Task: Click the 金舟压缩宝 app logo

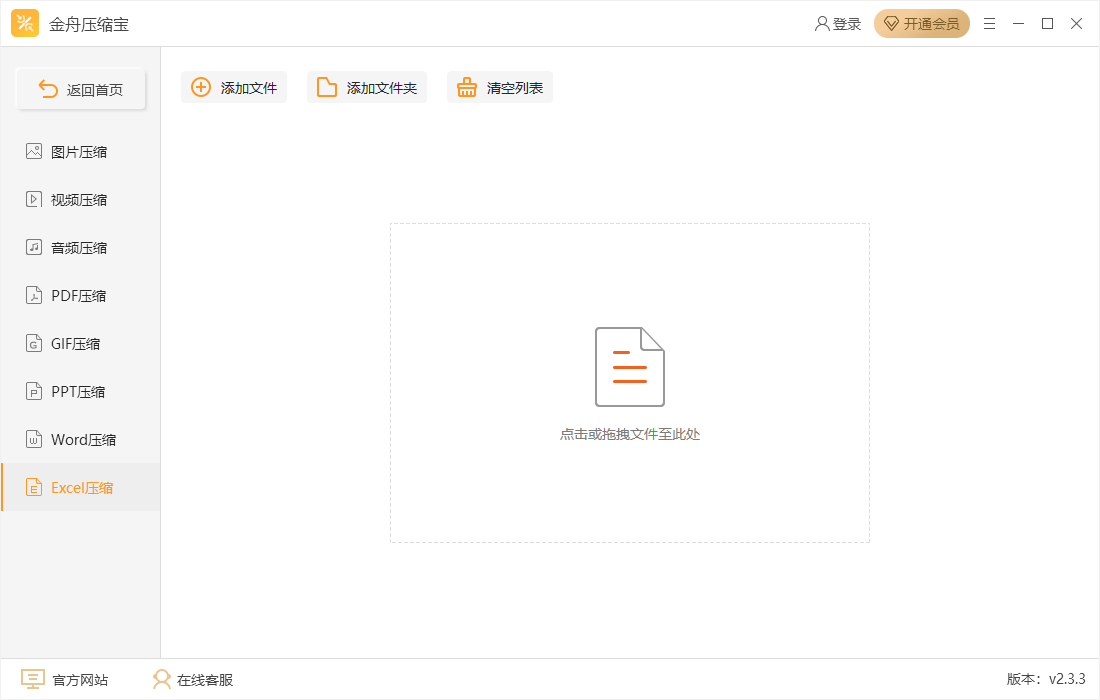Action: pyautogui.click(x=24, y=22)
